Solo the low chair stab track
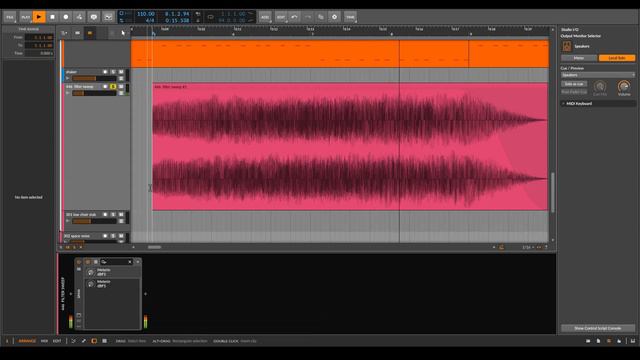 [113, 214]
